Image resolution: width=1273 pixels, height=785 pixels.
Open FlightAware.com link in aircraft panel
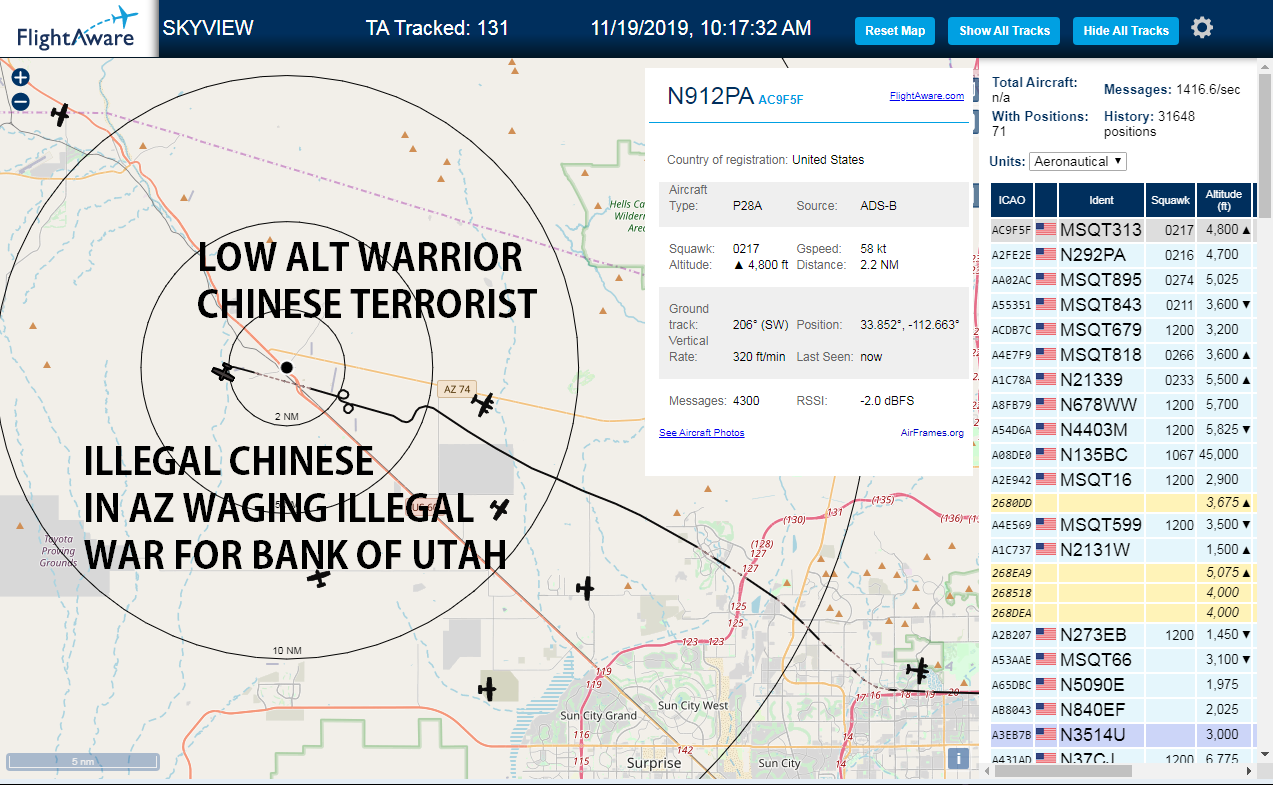point(926,96)
